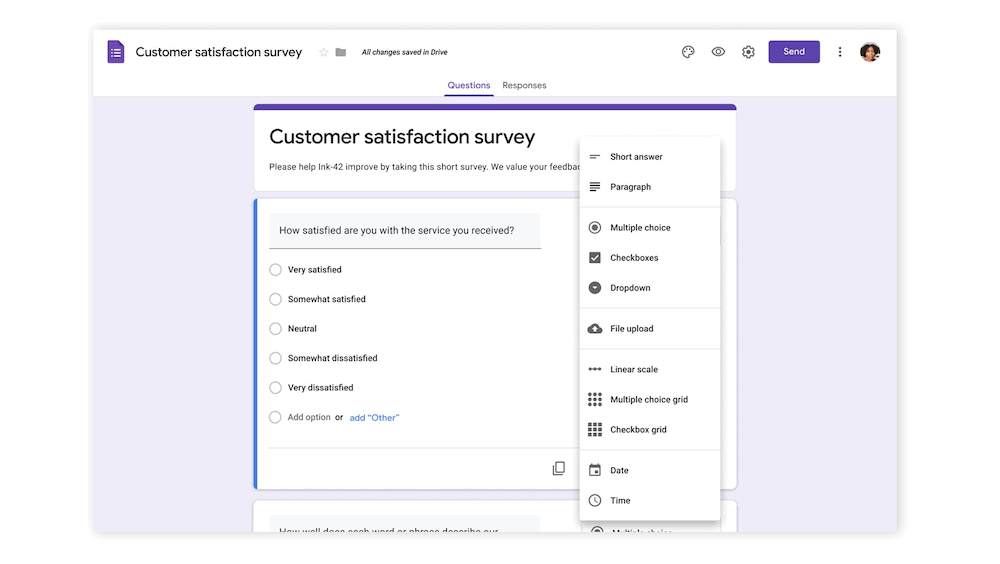The width and height of the screenshot is (1000, 564).
Task: Click the Very dissatisfied option label
Action: click(x=320, y=387)
